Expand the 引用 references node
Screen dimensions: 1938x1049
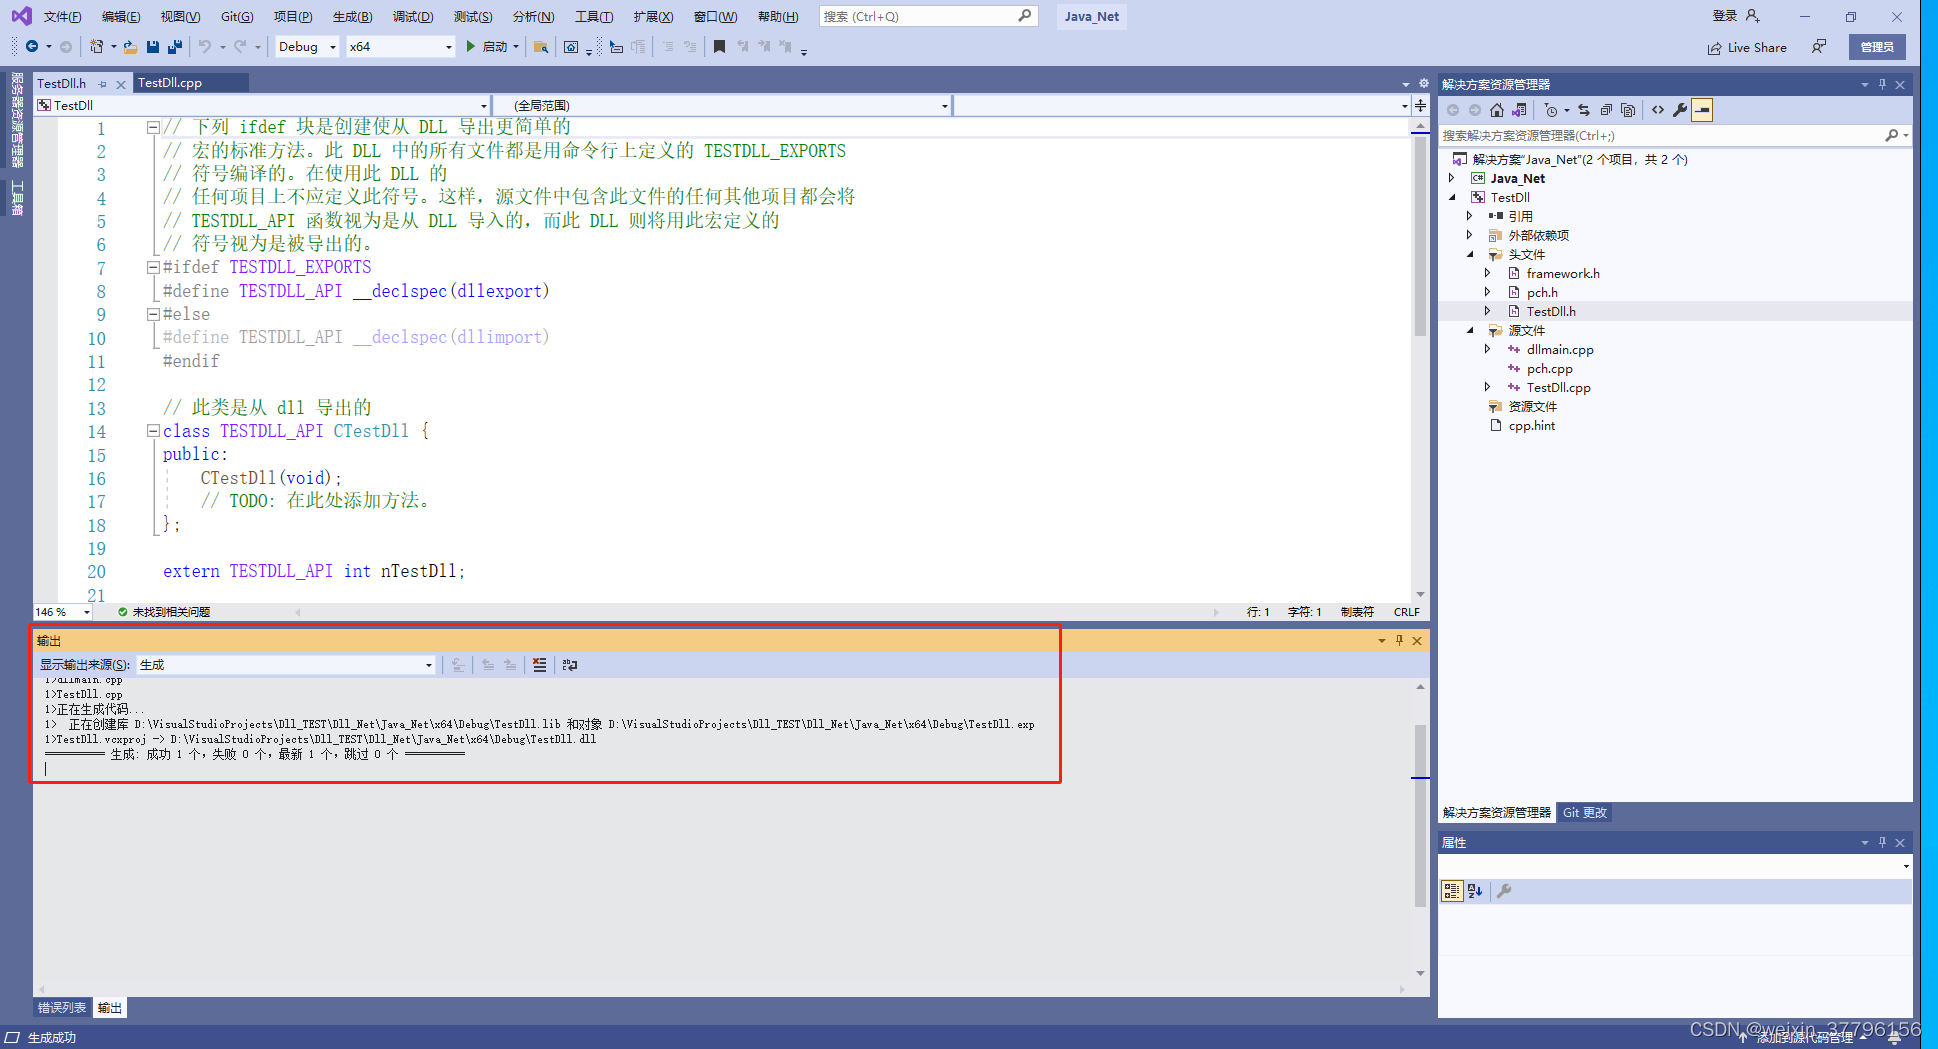[x=1470, y=216]
